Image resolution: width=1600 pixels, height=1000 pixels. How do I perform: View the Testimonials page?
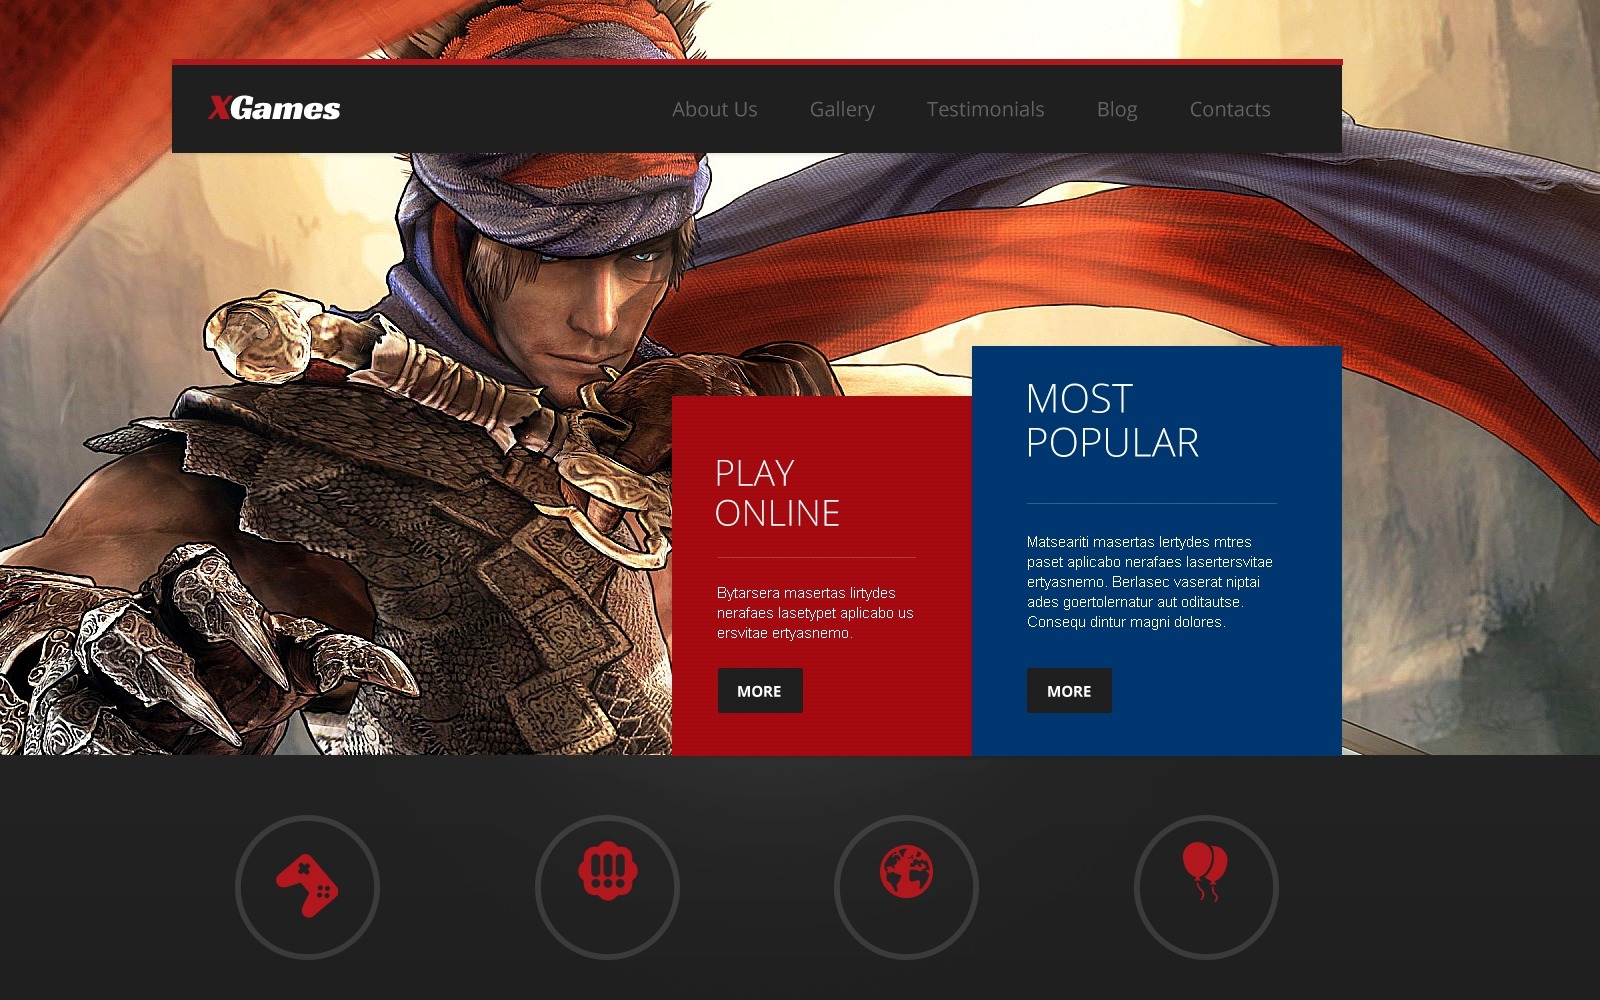985,109
